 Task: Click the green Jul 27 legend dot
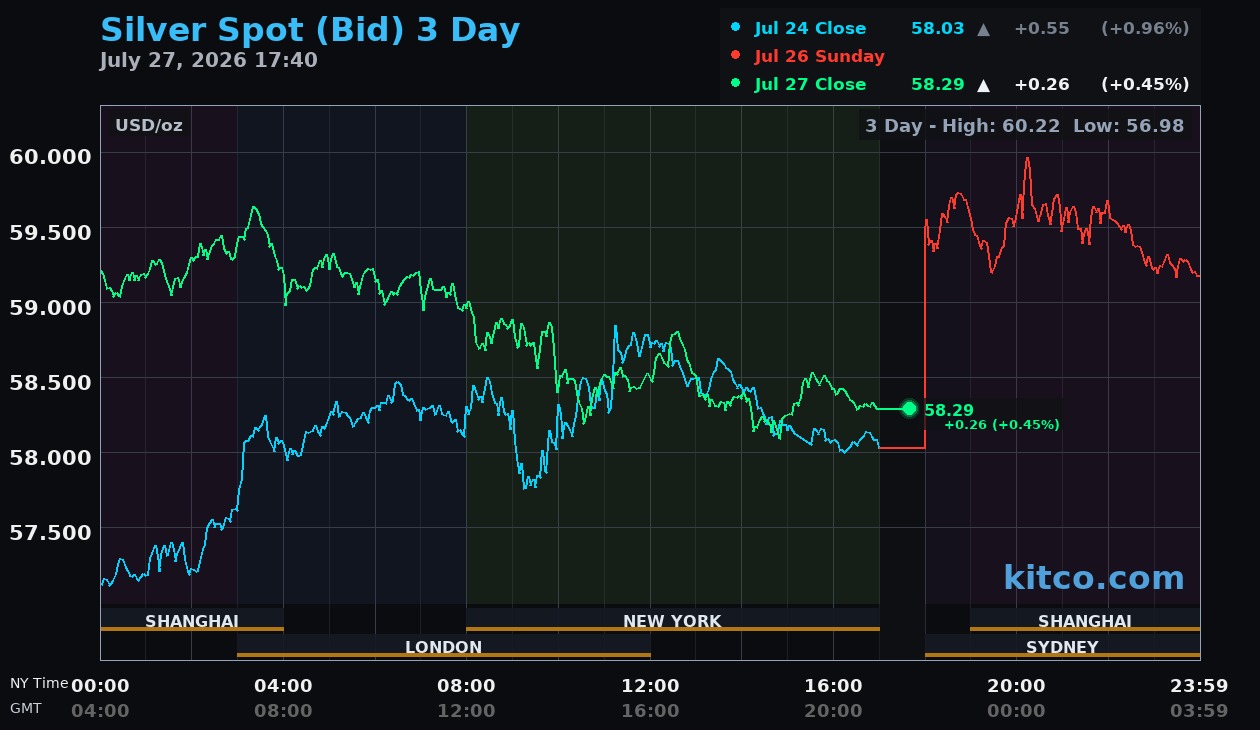[736, 83]
